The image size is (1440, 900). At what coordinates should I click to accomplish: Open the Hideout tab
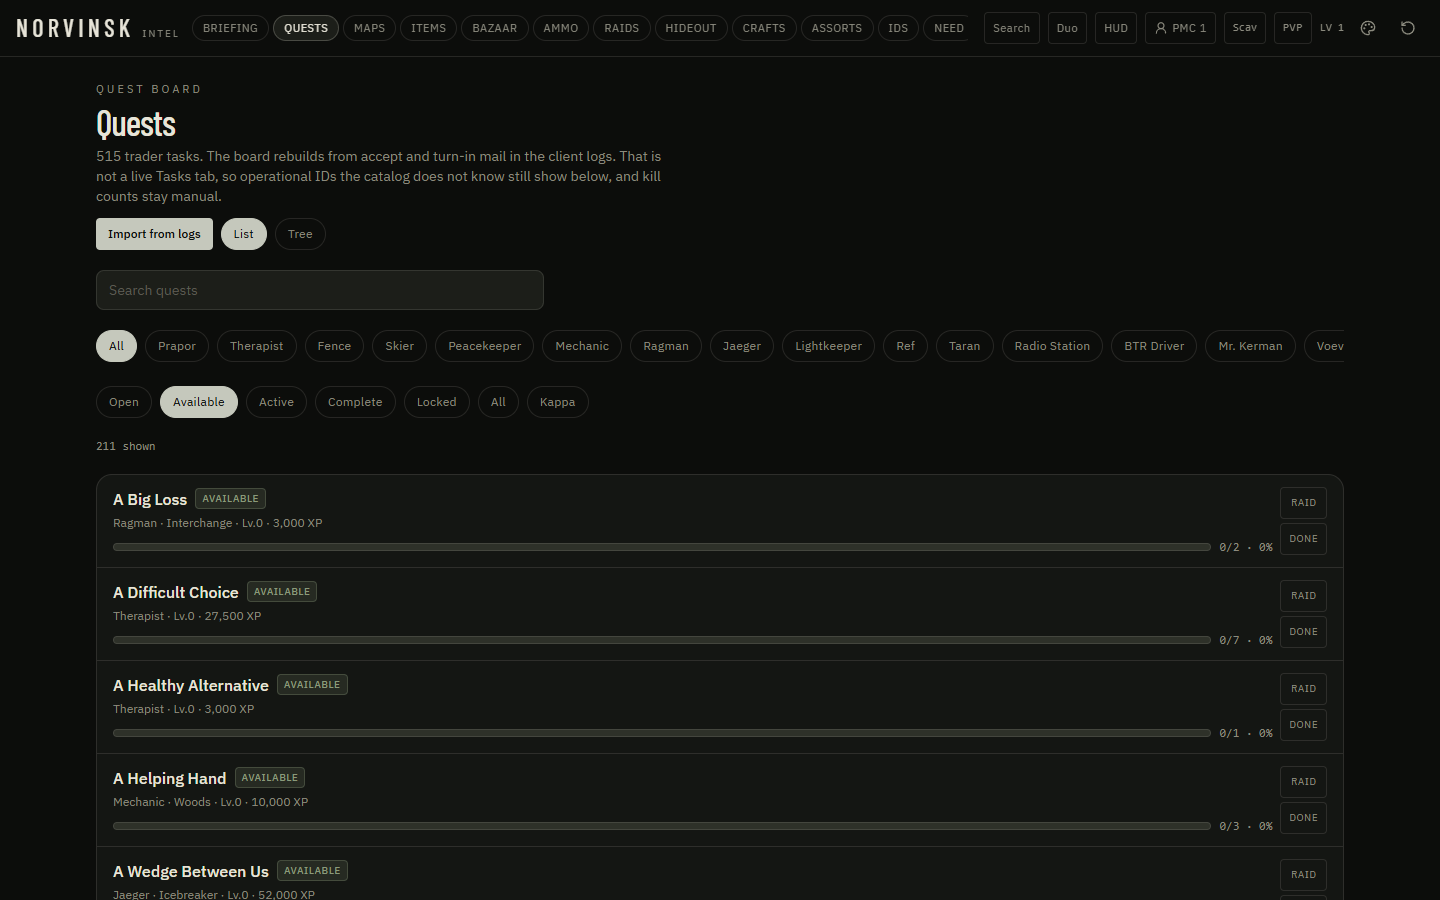click(691, 28)
